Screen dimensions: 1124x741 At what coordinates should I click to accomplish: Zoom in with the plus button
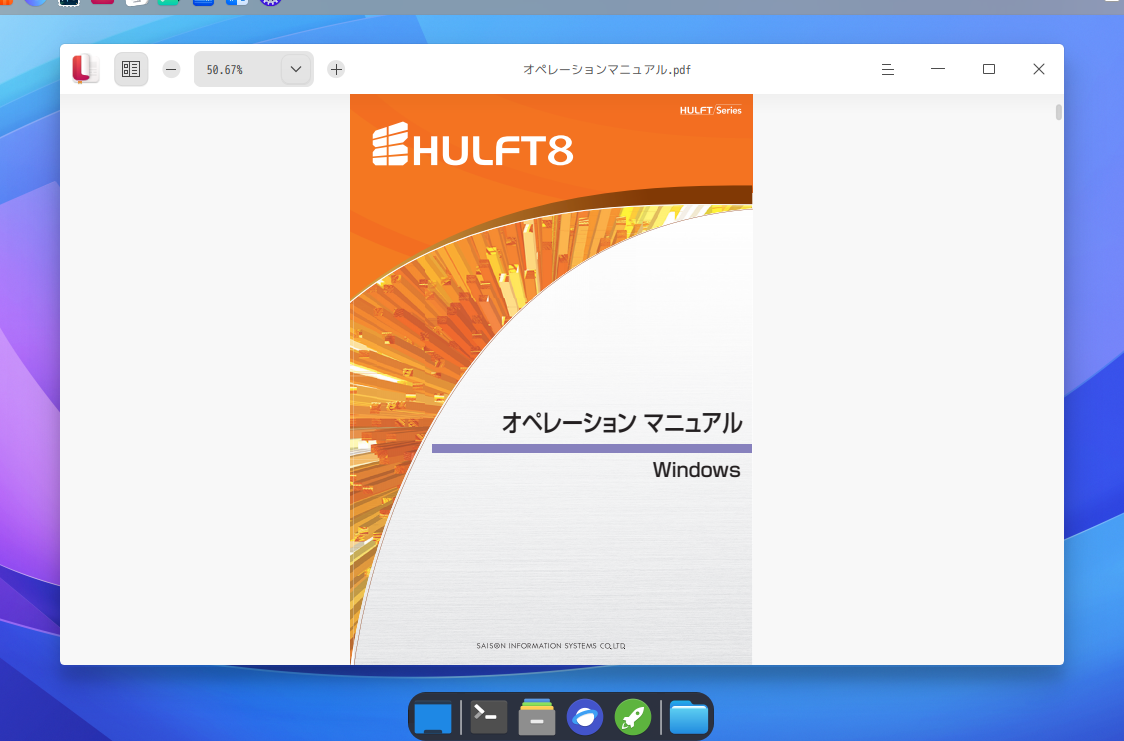[x=336, y=70]
